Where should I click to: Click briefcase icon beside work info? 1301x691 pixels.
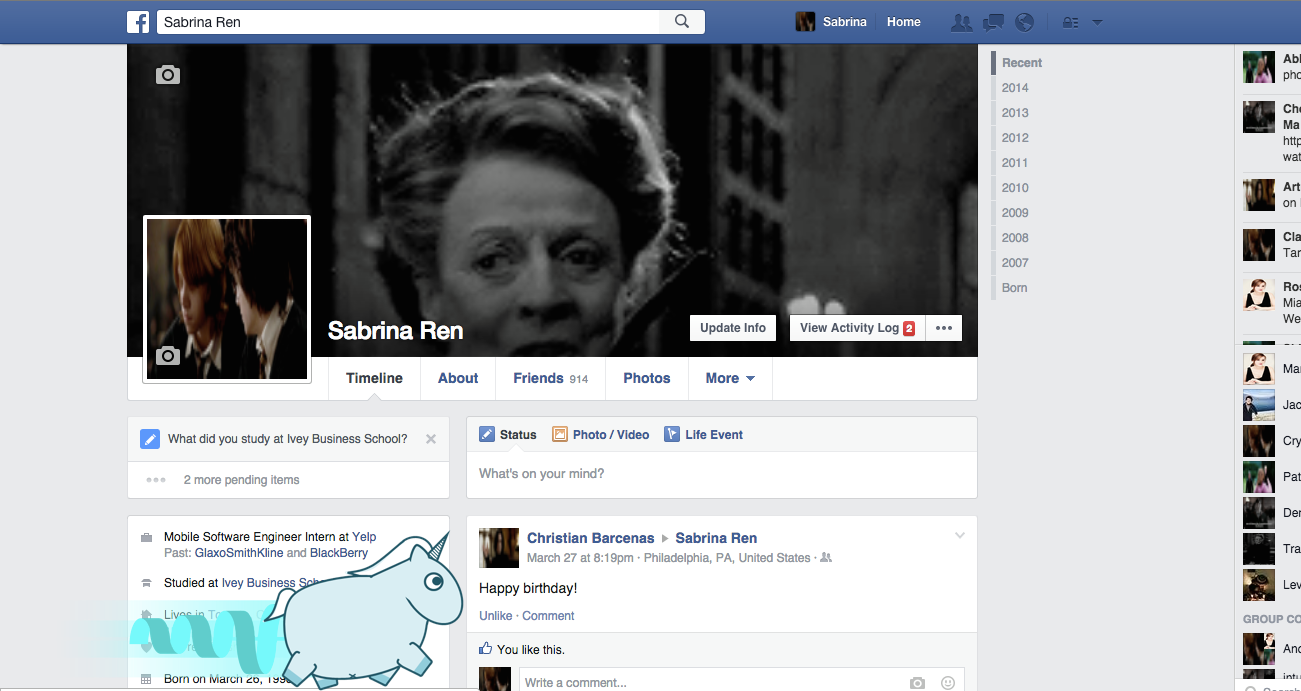(147, 537)
